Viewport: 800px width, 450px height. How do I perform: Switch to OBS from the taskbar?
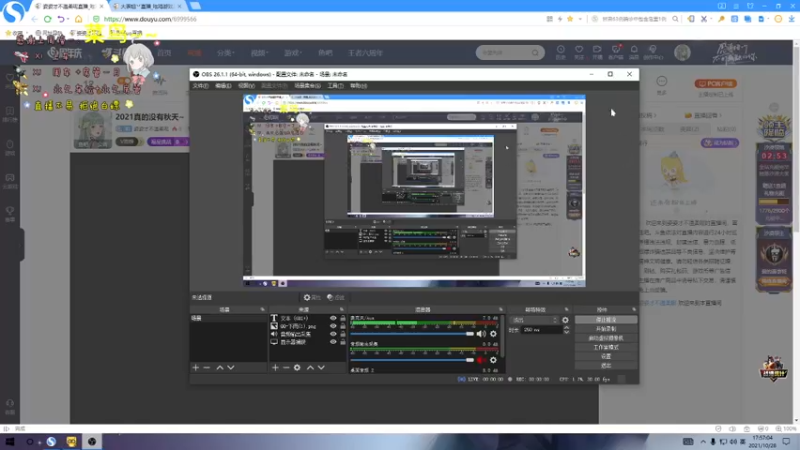[92, 441]
